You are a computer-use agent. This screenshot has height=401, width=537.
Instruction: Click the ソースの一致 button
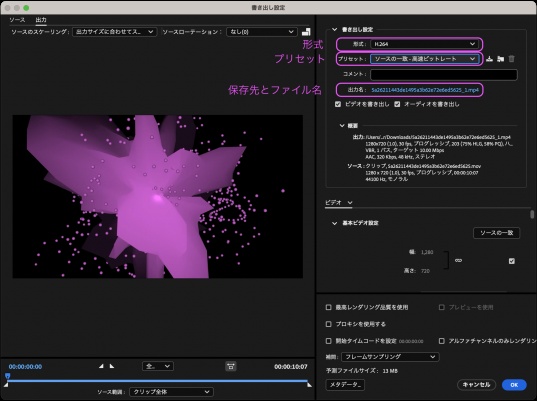click(496, 233)
